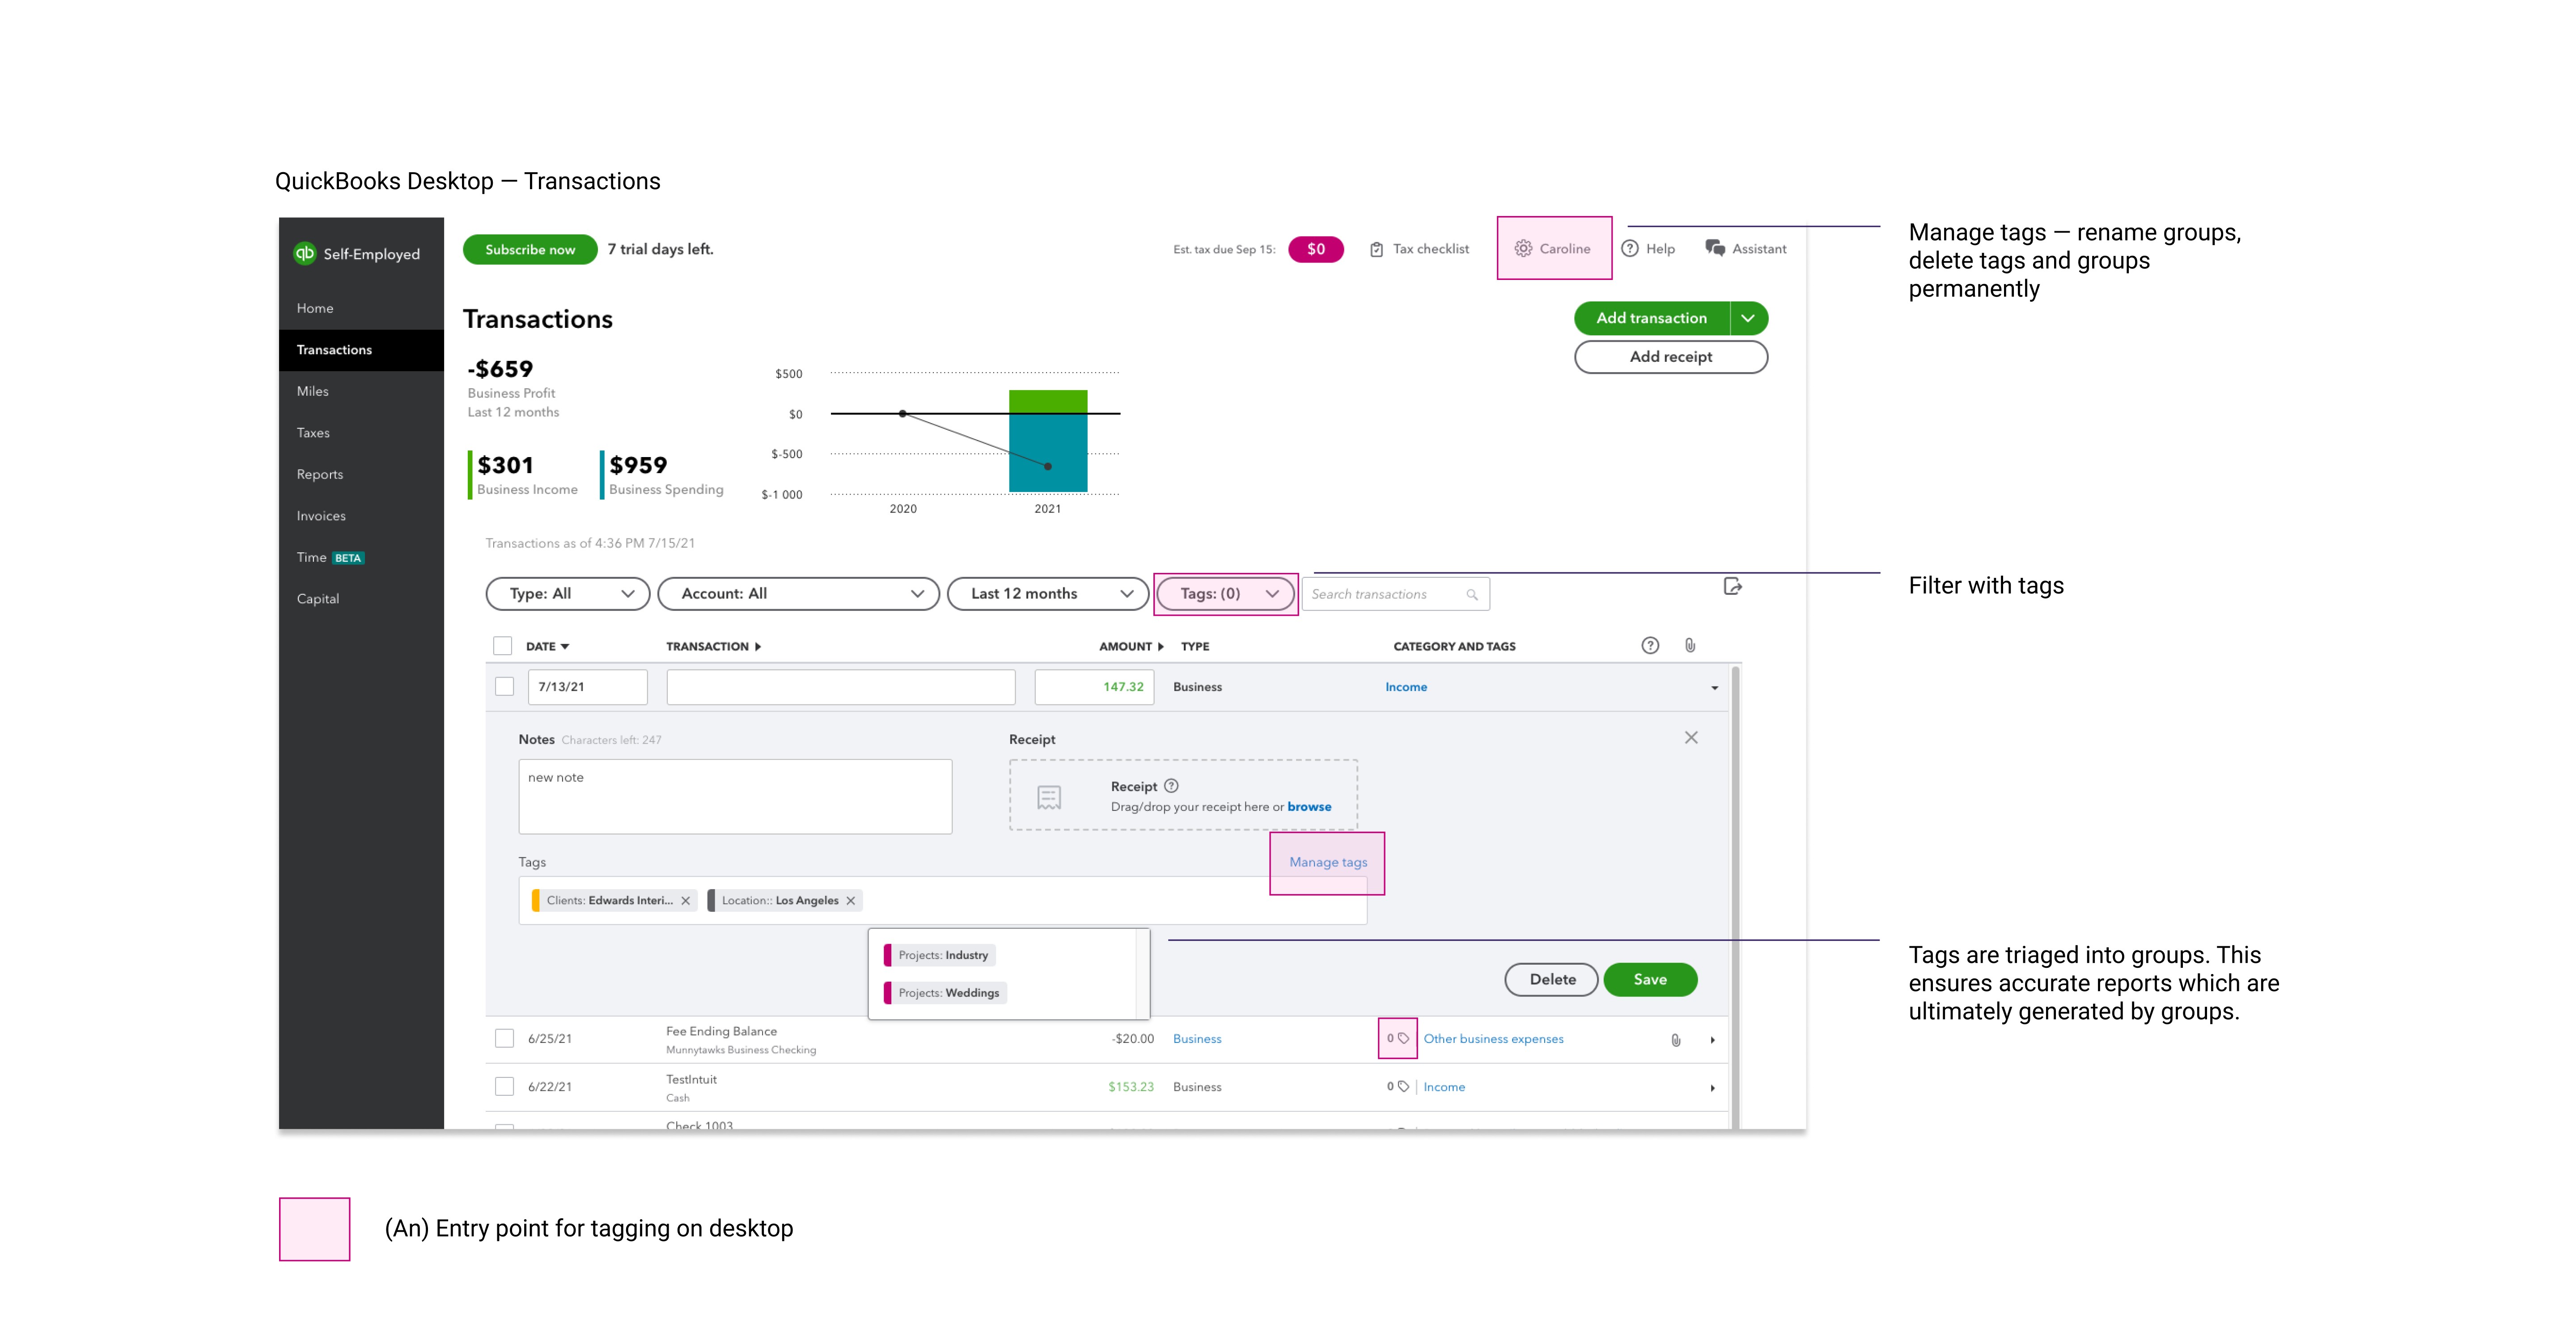The image size is (2576, 1339).
Task: Check the 7/13/21 transaction checkbox
Action: pyautogui.click(x=505, y=687)
